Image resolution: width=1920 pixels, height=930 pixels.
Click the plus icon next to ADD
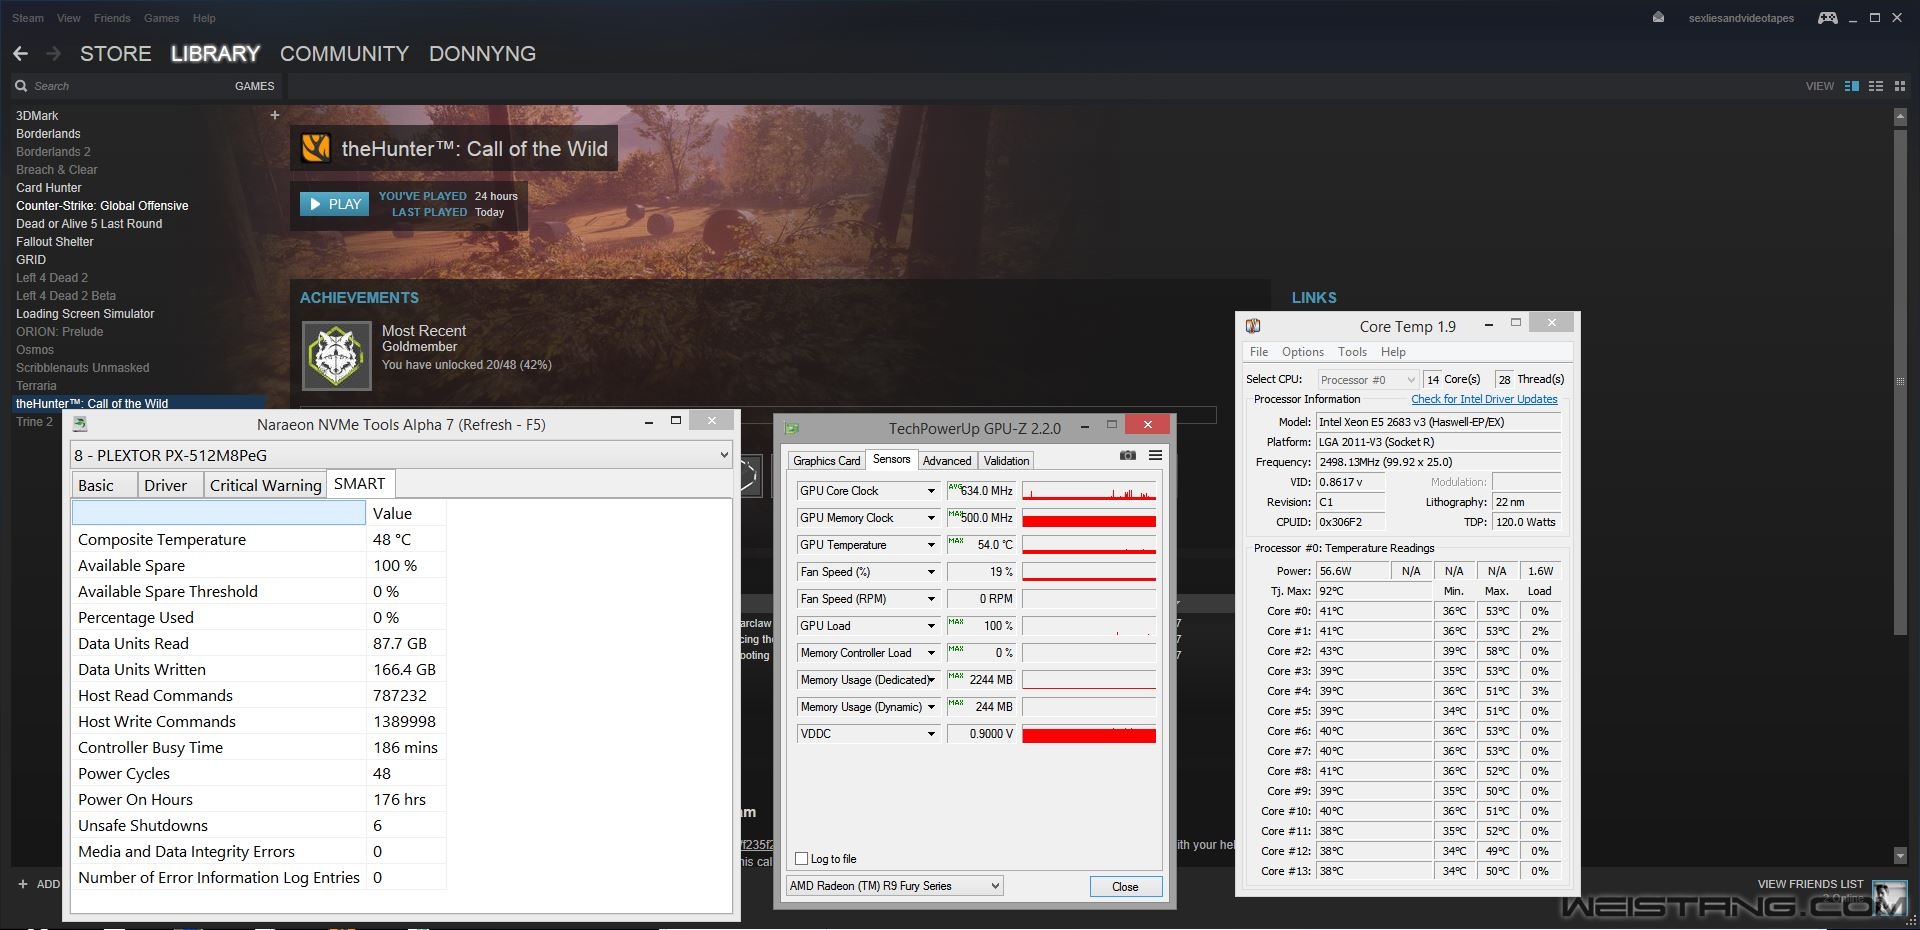[23, 884]
